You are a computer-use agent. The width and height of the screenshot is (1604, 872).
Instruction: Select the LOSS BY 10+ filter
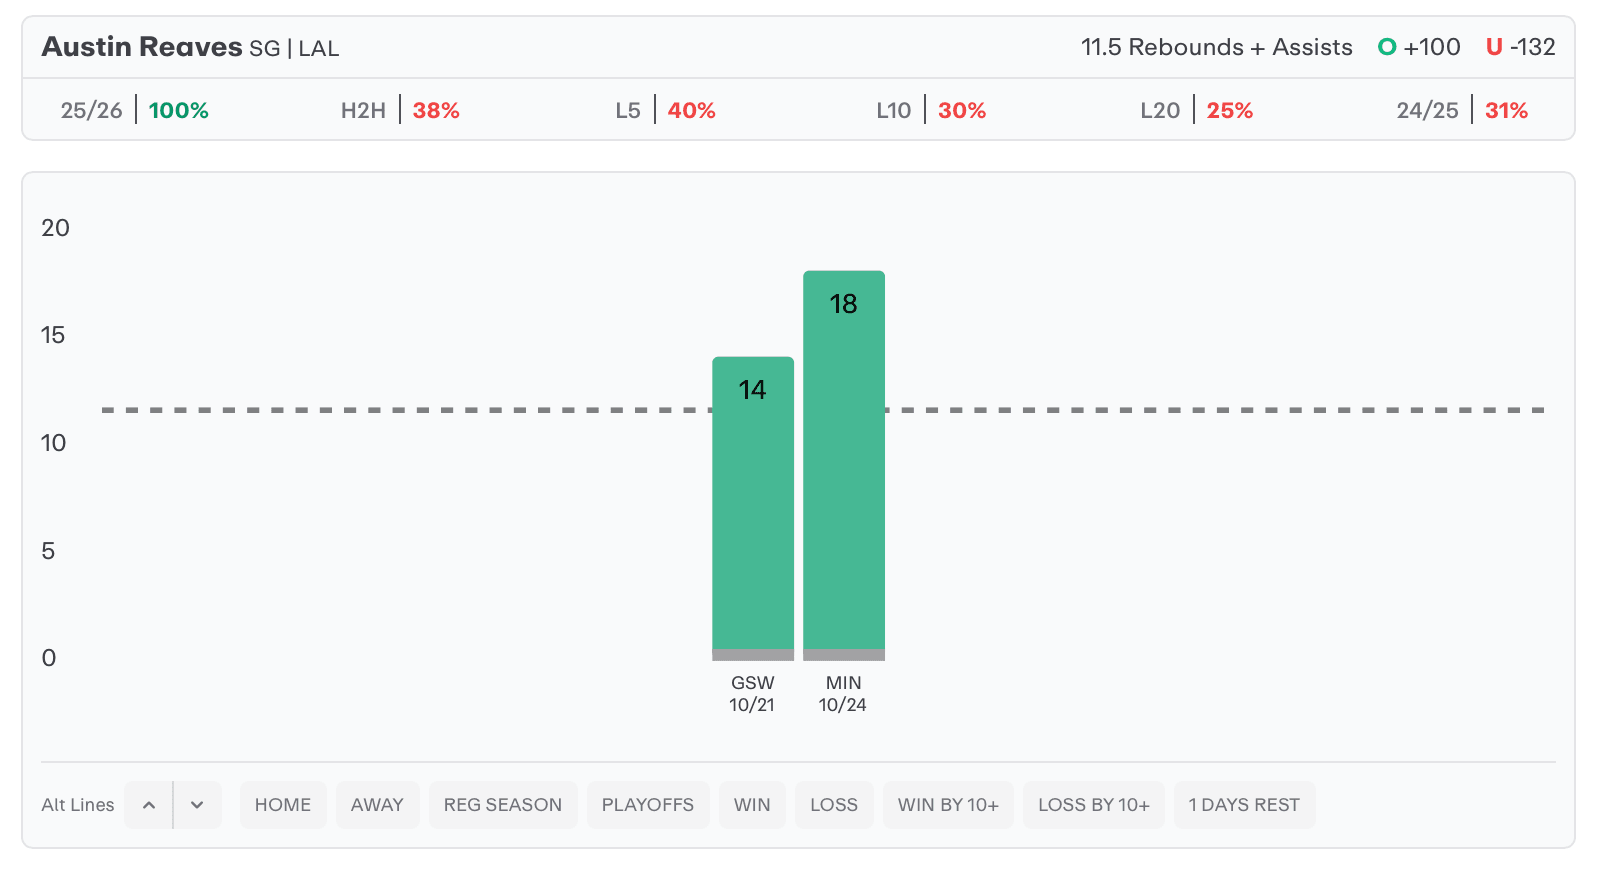pyautogui.click(x=1094, y=805)
